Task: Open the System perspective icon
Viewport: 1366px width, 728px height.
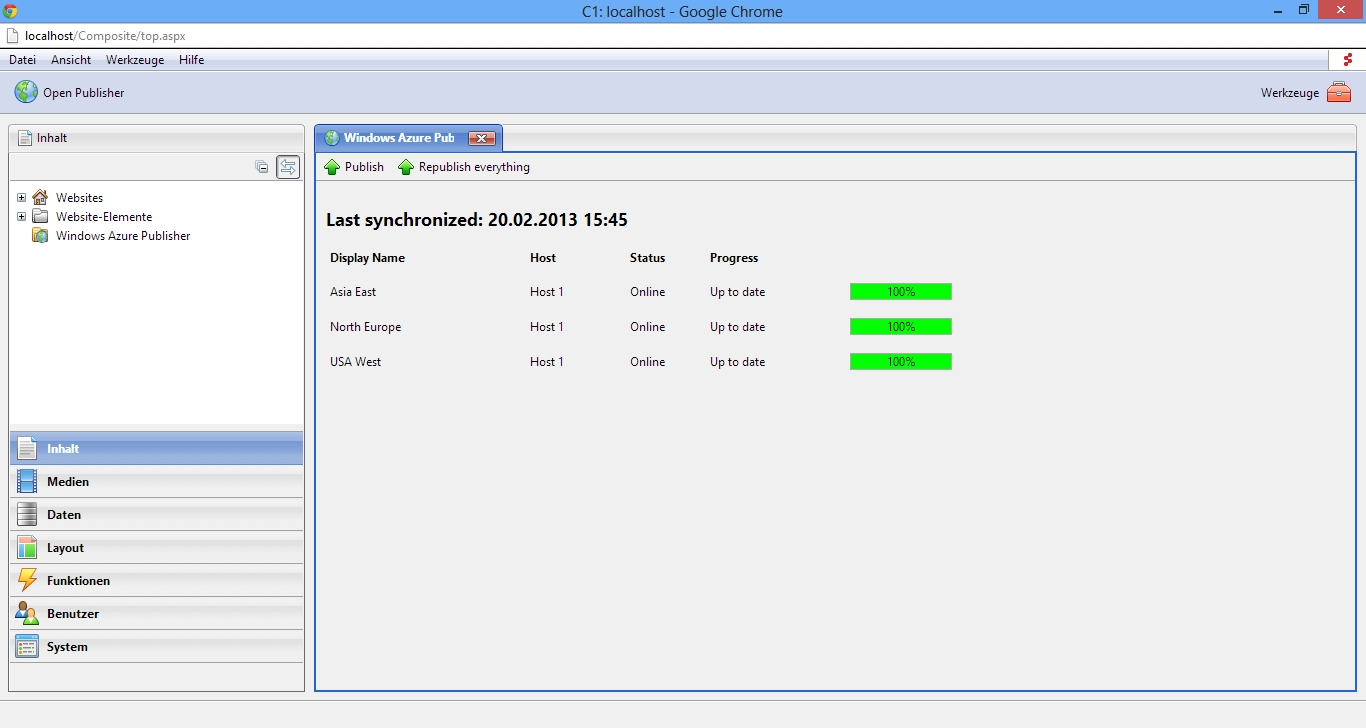Action: click(x=27, y=647)
